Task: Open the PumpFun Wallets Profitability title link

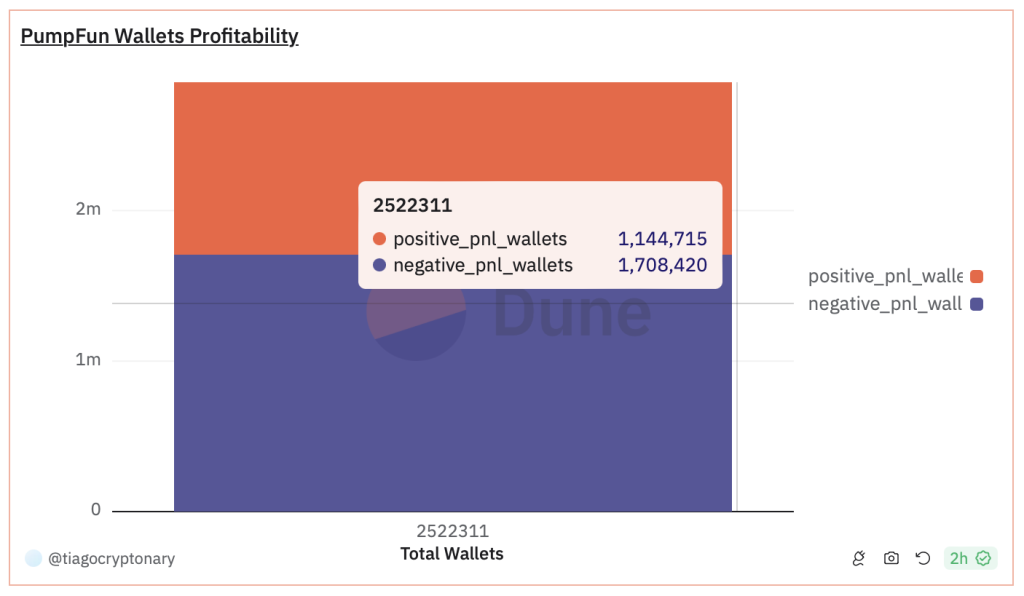Action: 159,36
